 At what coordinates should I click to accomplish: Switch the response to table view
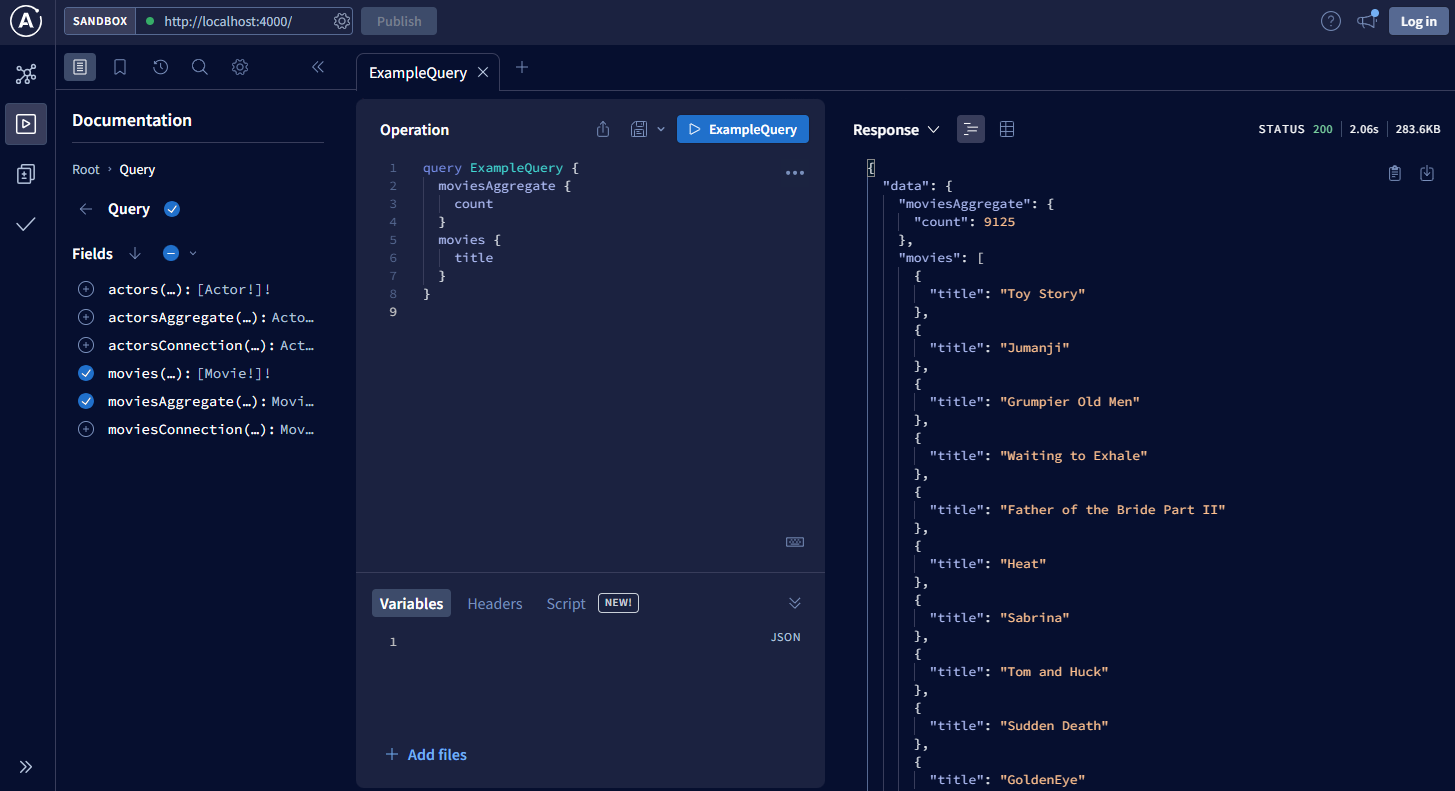tap(1007, 128)
